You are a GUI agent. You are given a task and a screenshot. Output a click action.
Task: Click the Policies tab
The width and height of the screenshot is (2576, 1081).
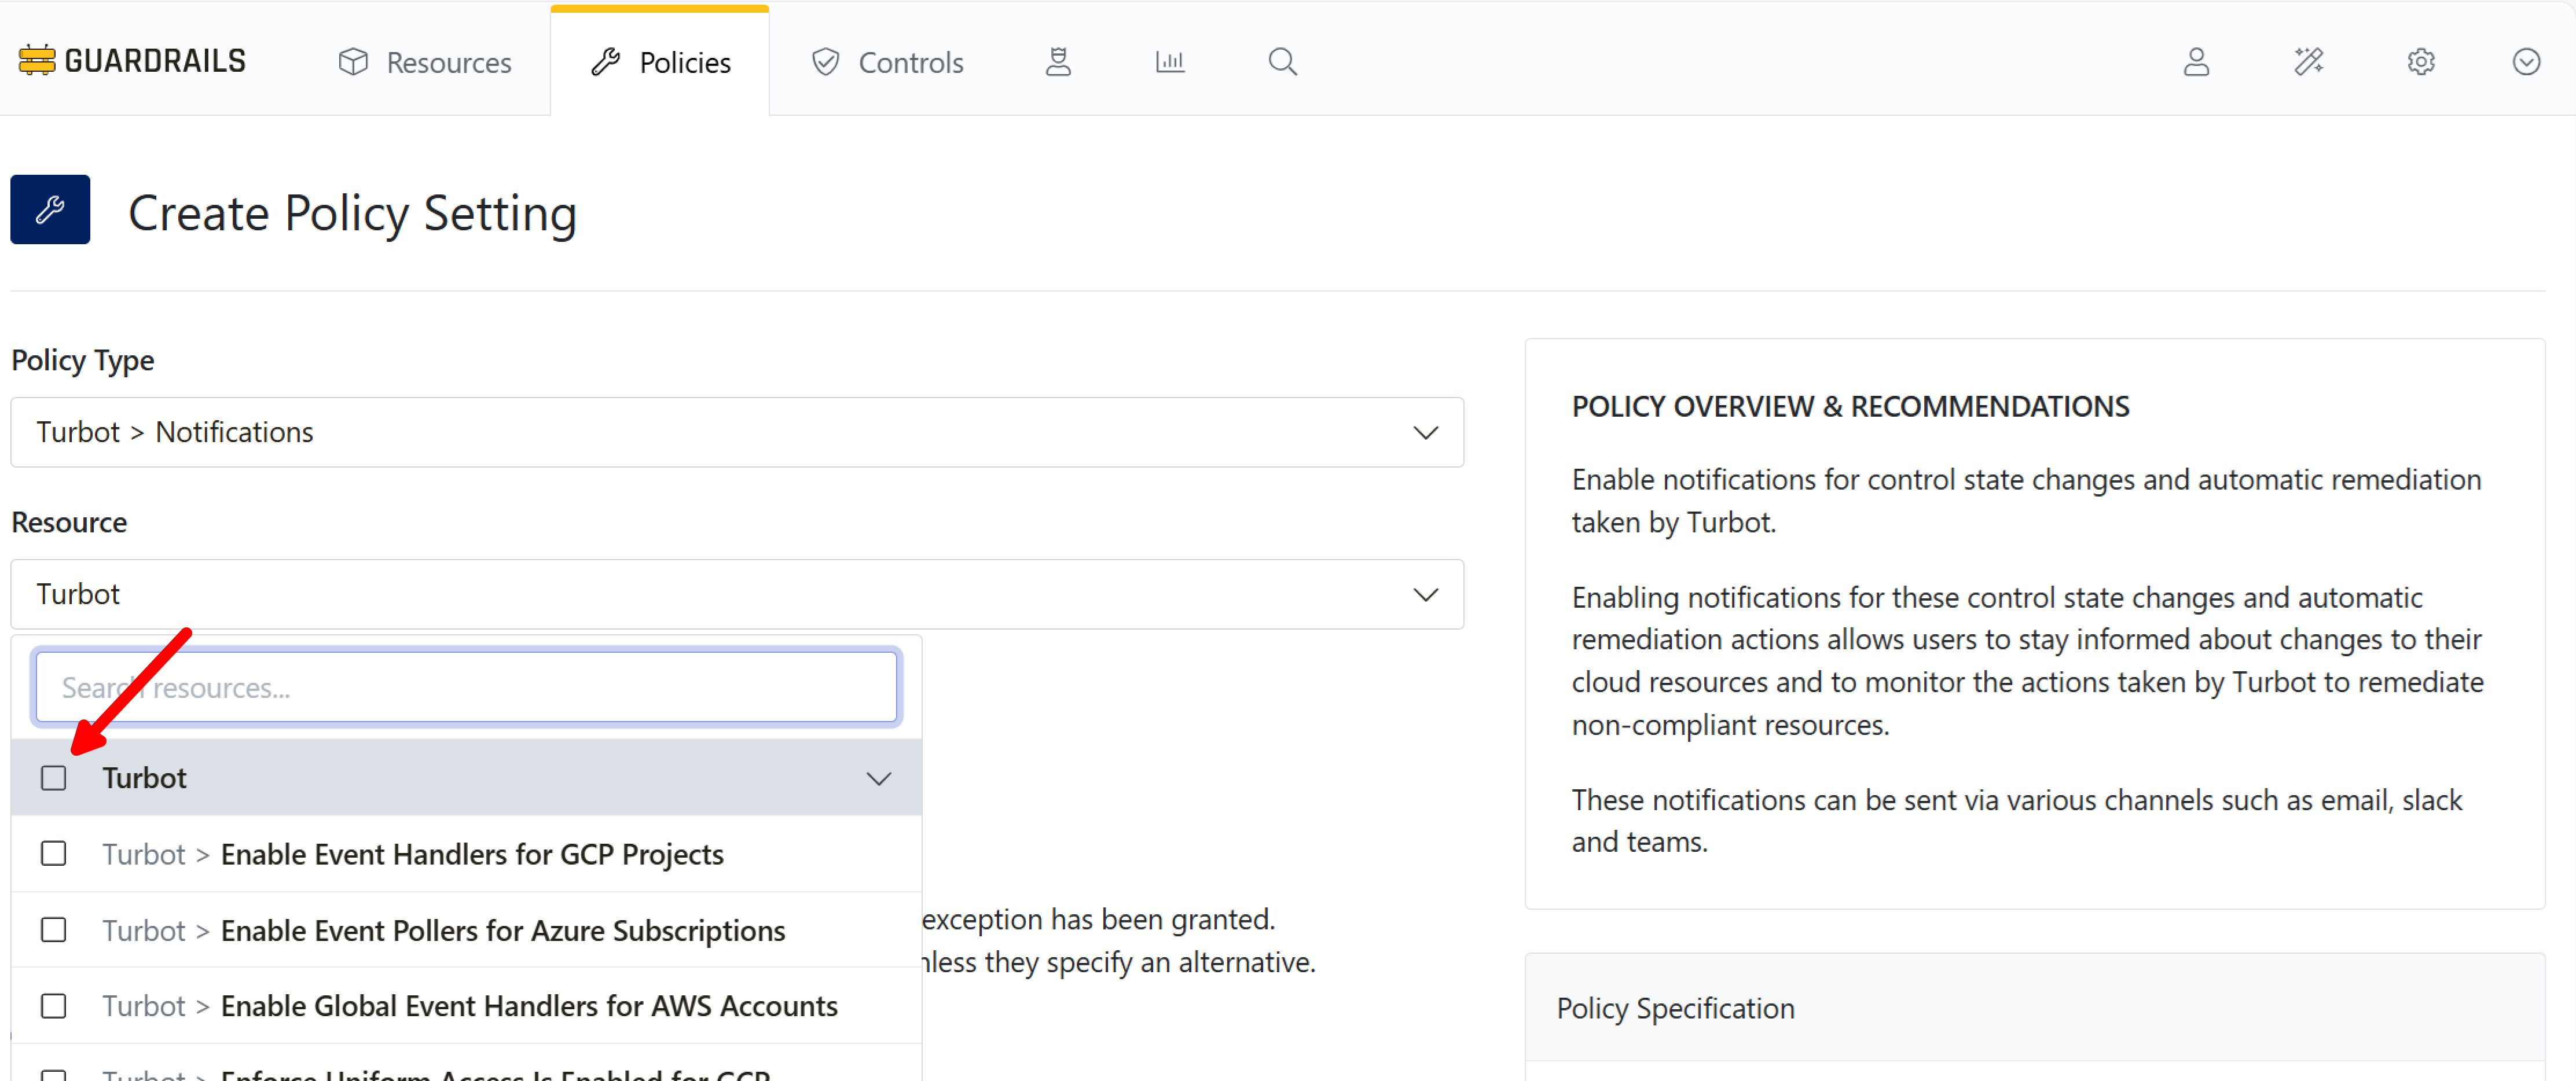tap(660, 62)
